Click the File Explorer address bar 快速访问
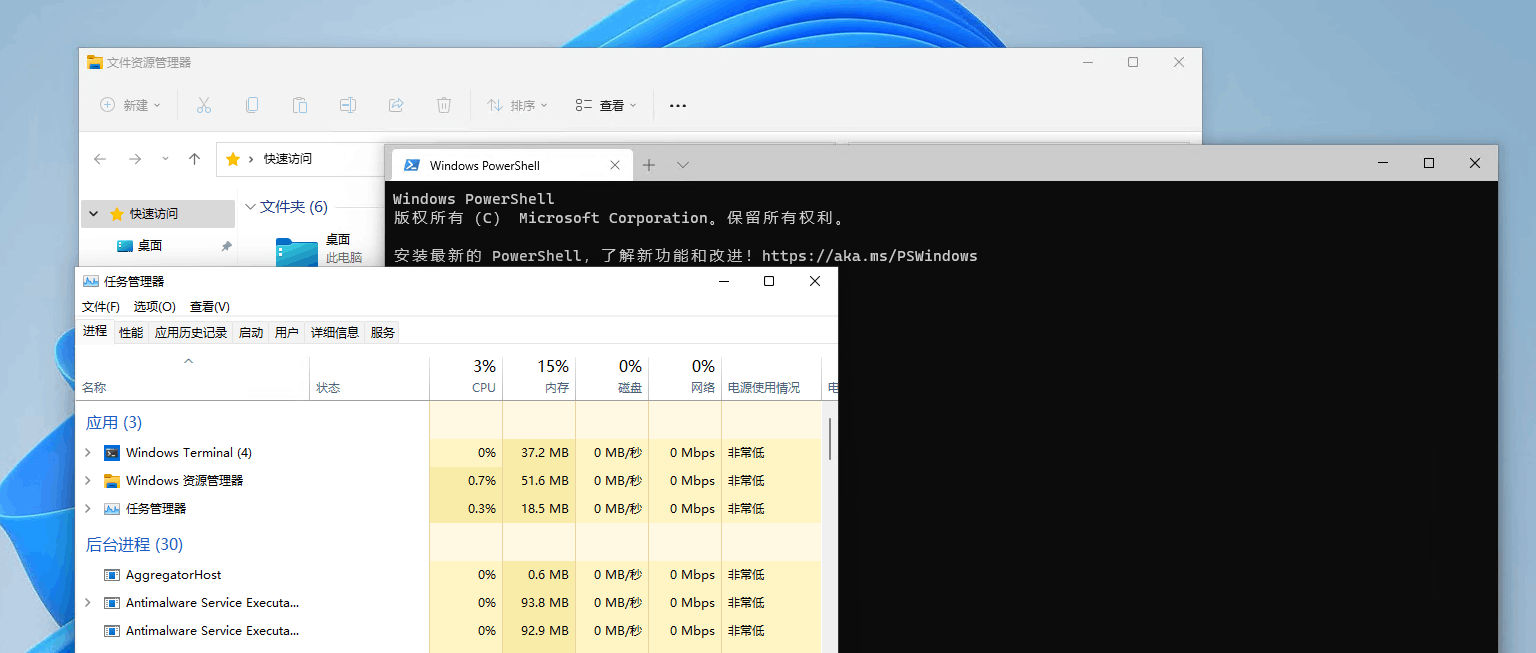Viewport: 1536px width, 653px height. tap(288, 159)
